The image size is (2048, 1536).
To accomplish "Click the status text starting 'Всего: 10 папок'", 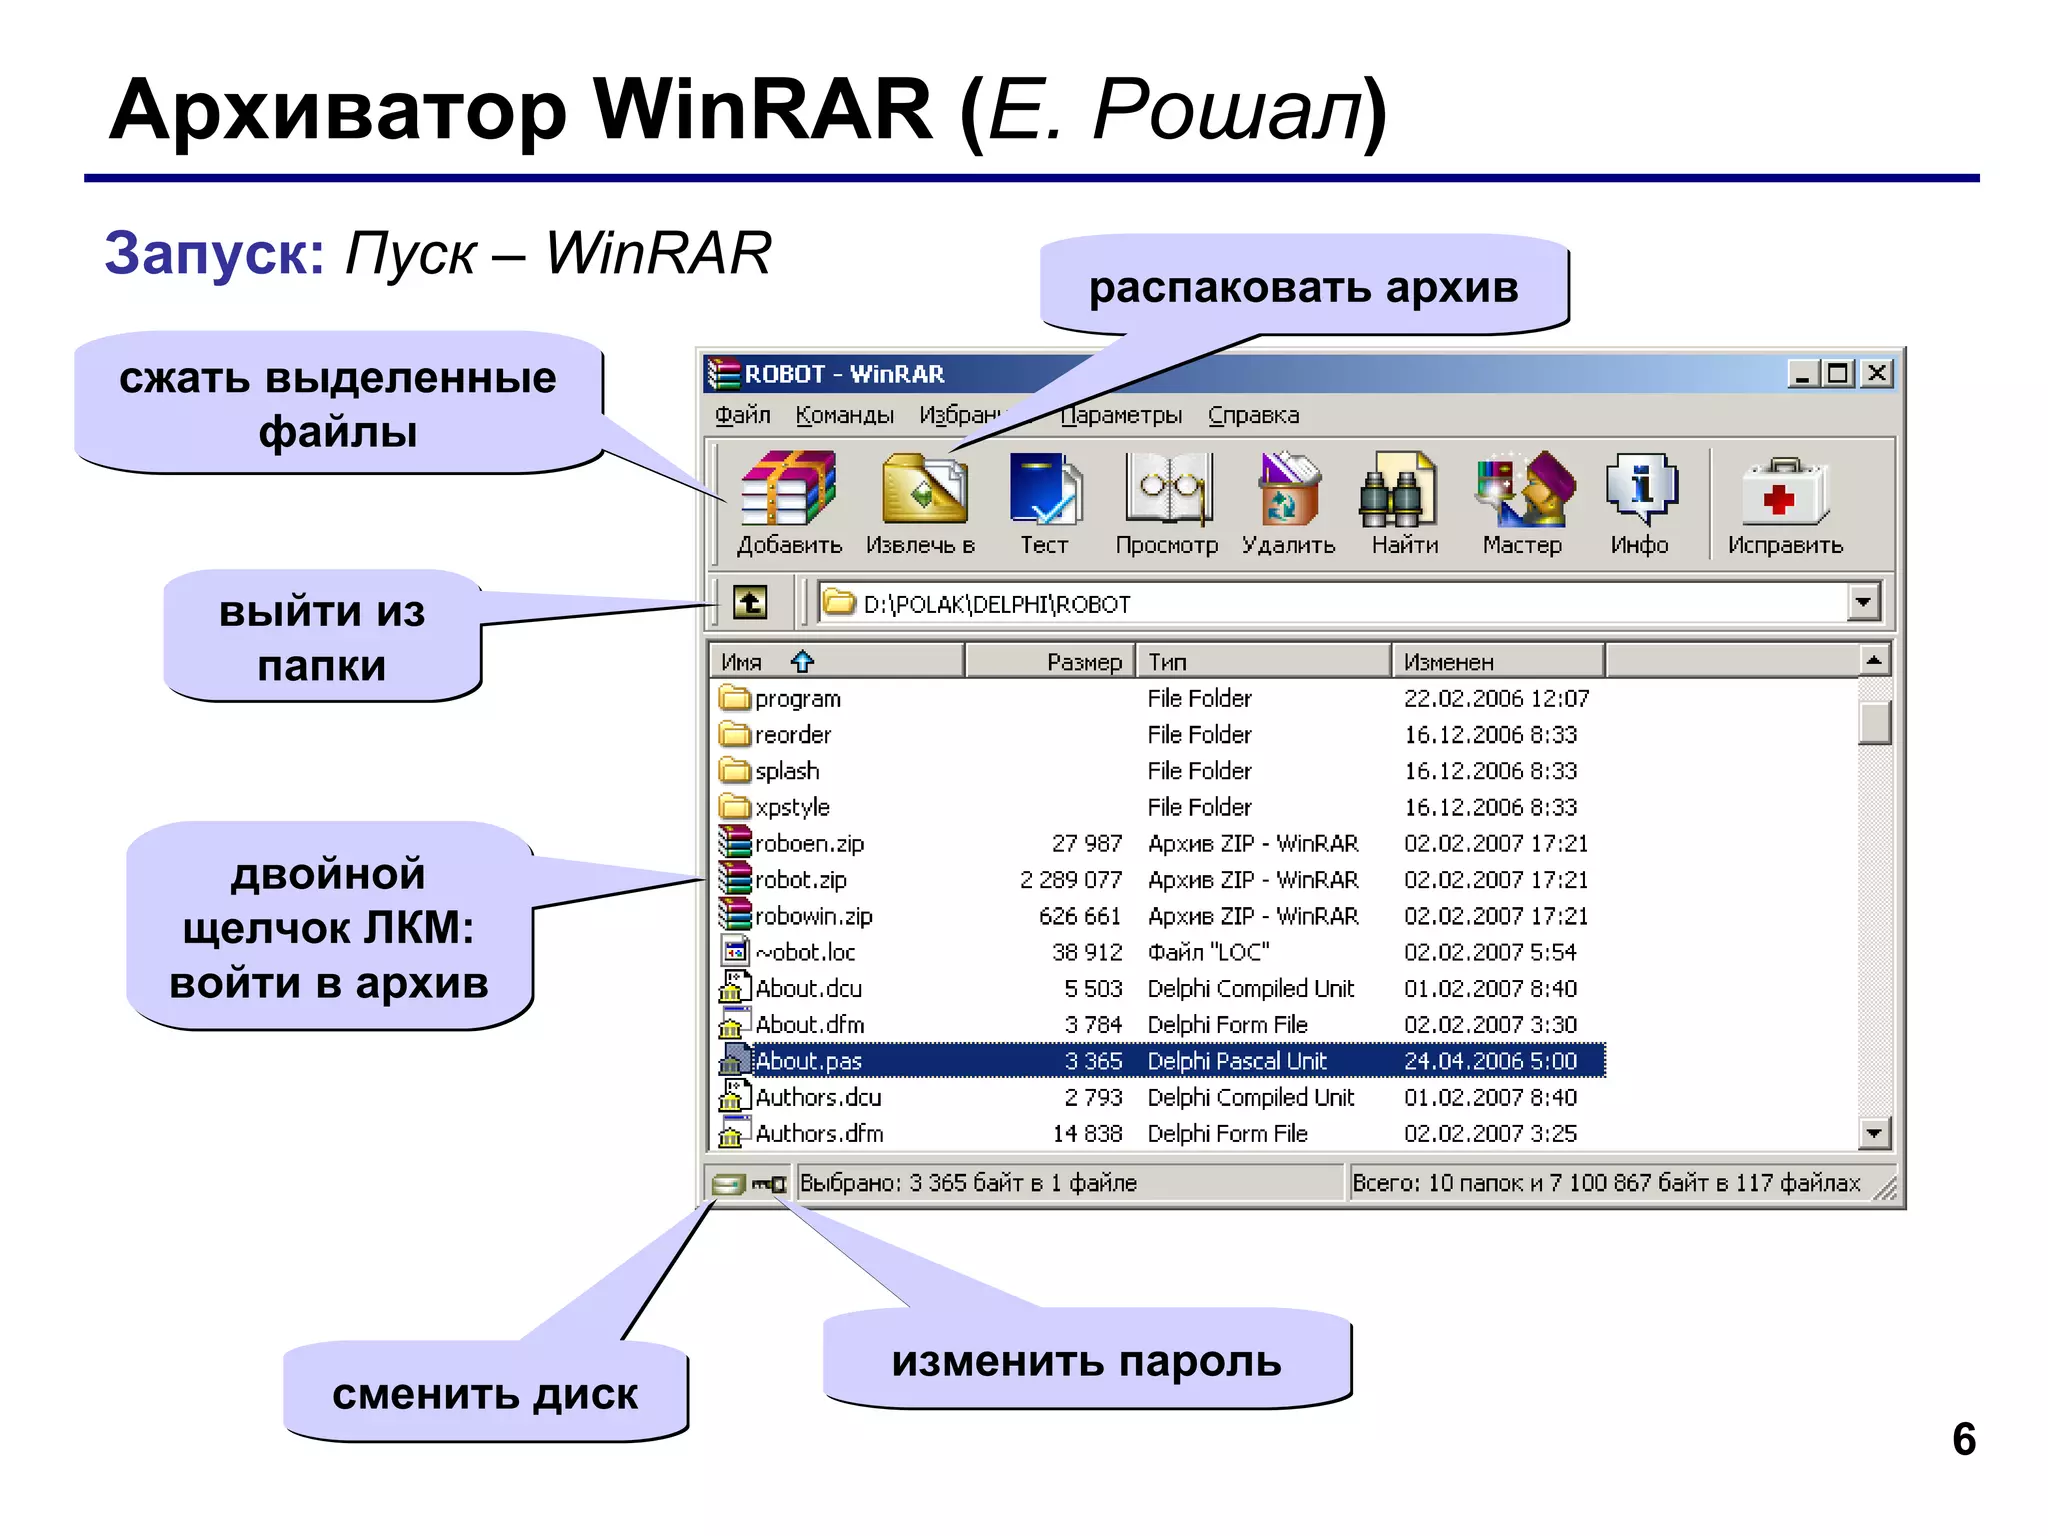I will pos(1606,1183).
